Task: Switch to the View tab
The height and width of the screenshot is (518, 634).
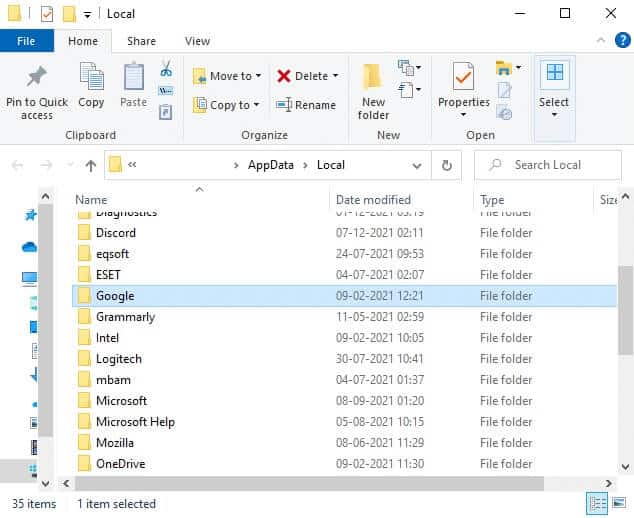Action: [197, 41]
